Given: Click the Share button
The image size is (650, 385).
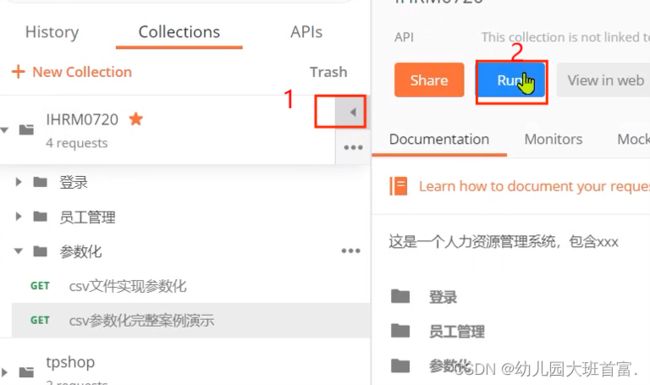Looking at the screenshot, I should click(x=429, y=80).
